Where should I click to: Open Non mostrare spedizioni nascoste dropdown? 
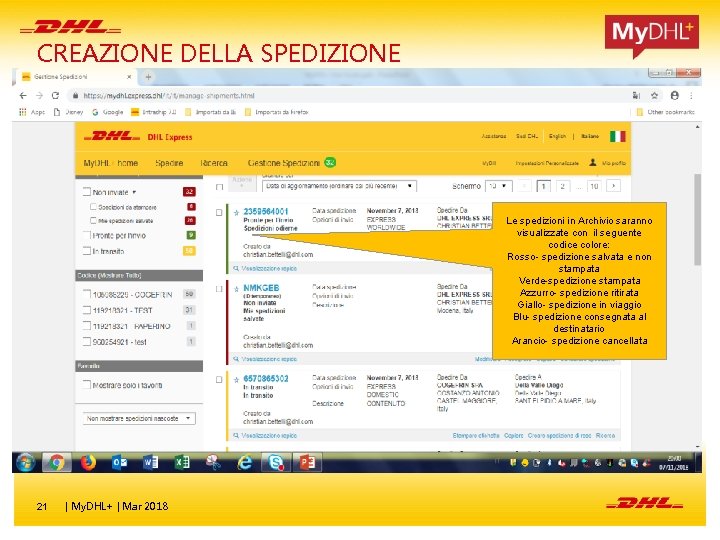139,418
